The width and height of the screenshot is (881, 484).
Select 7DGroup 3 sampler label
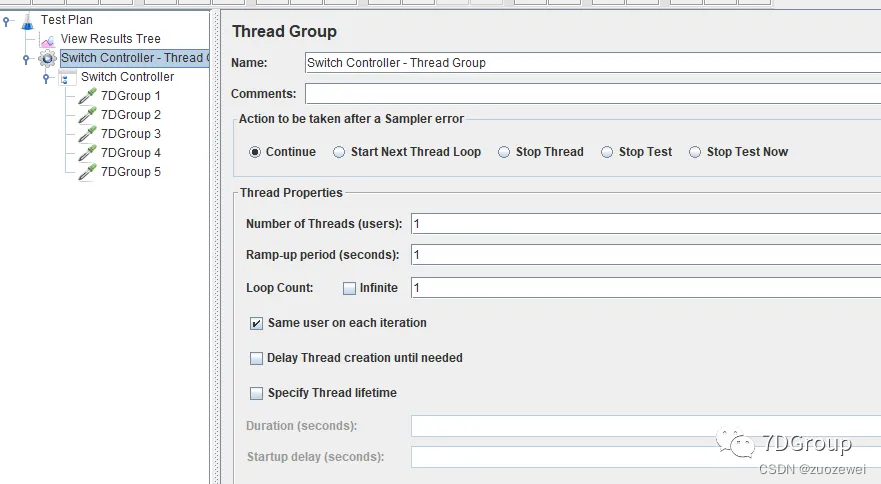pyautogui.click(x=130, y=134)
